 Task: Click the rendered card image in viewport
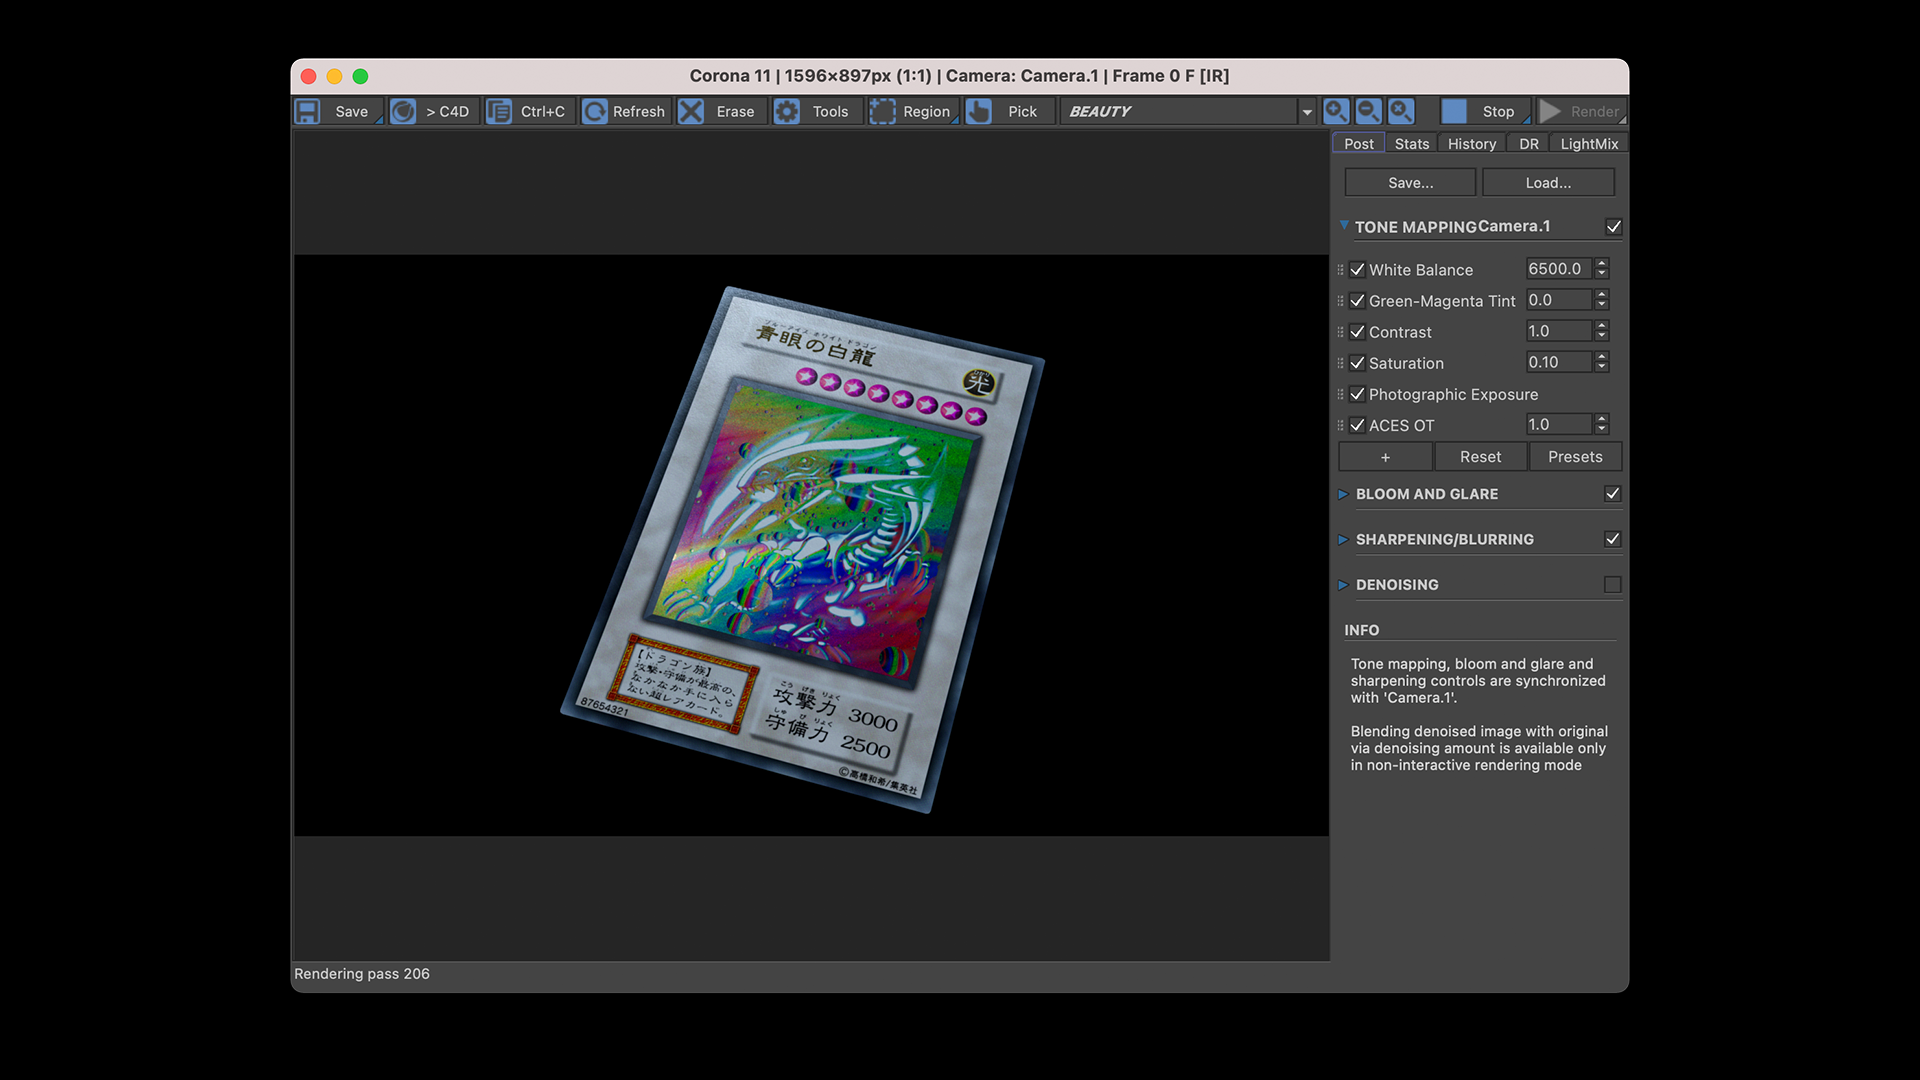pyautogui.click(x=803, y=549)
